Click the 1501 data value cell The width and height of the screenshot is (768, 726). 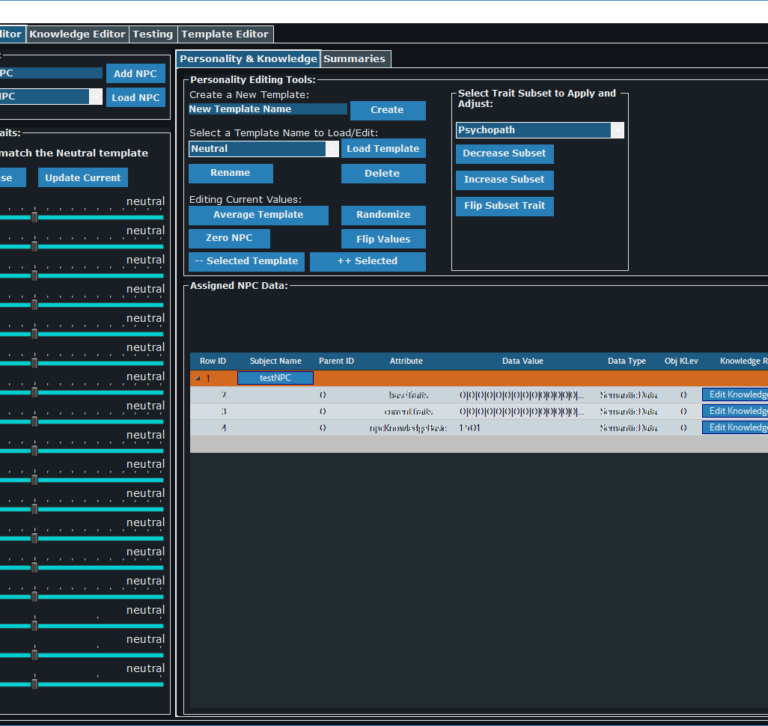coord(523,428)
